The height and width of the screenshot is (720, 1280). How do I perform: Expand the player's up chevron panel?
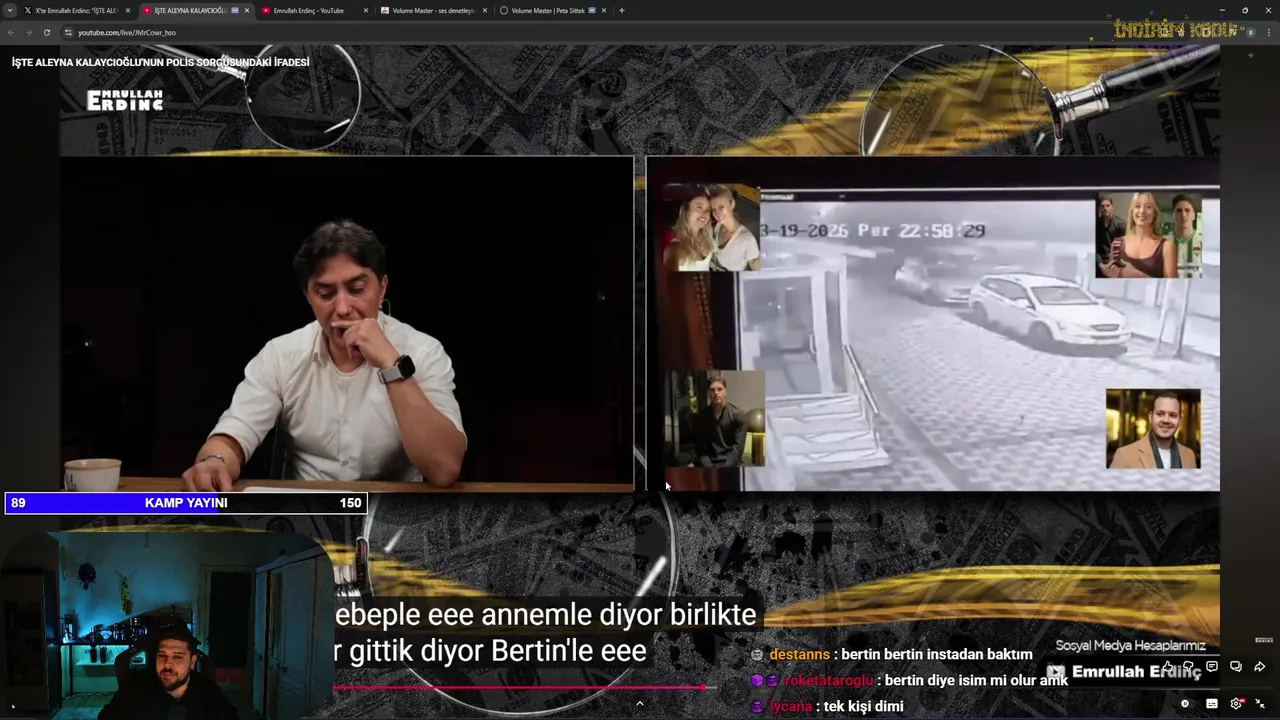[x=640, y=703]
